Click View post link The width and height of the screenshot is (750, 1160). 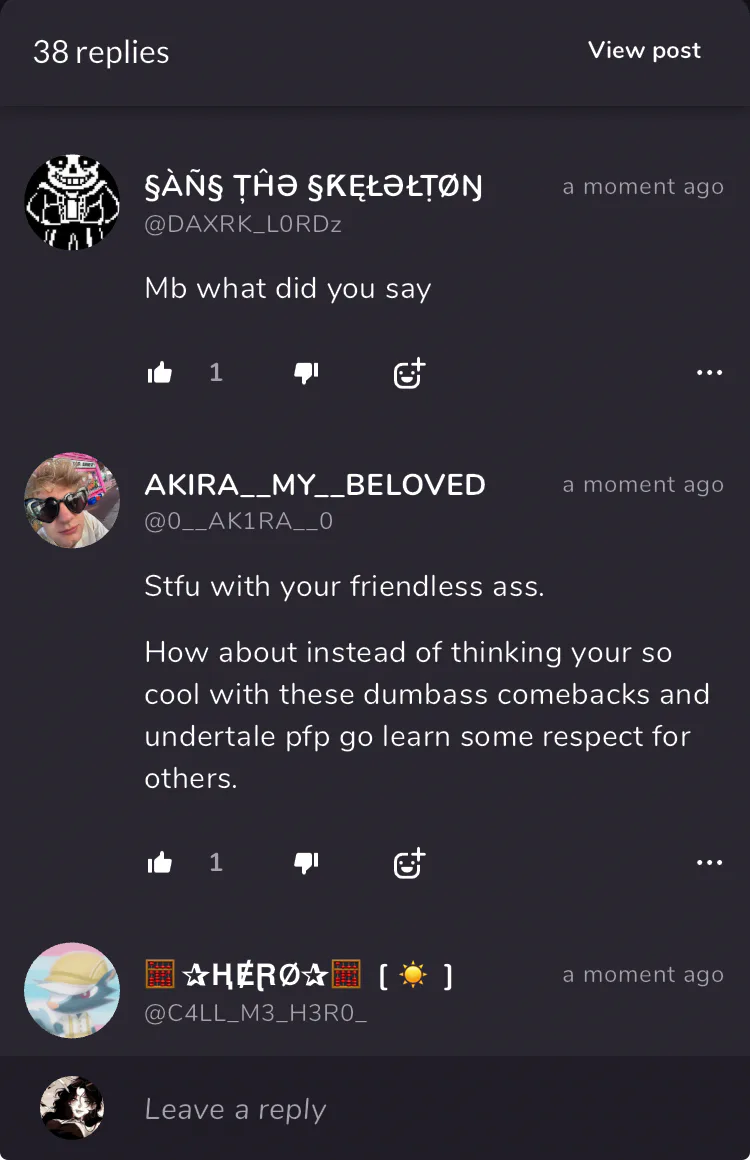(644, 50)
